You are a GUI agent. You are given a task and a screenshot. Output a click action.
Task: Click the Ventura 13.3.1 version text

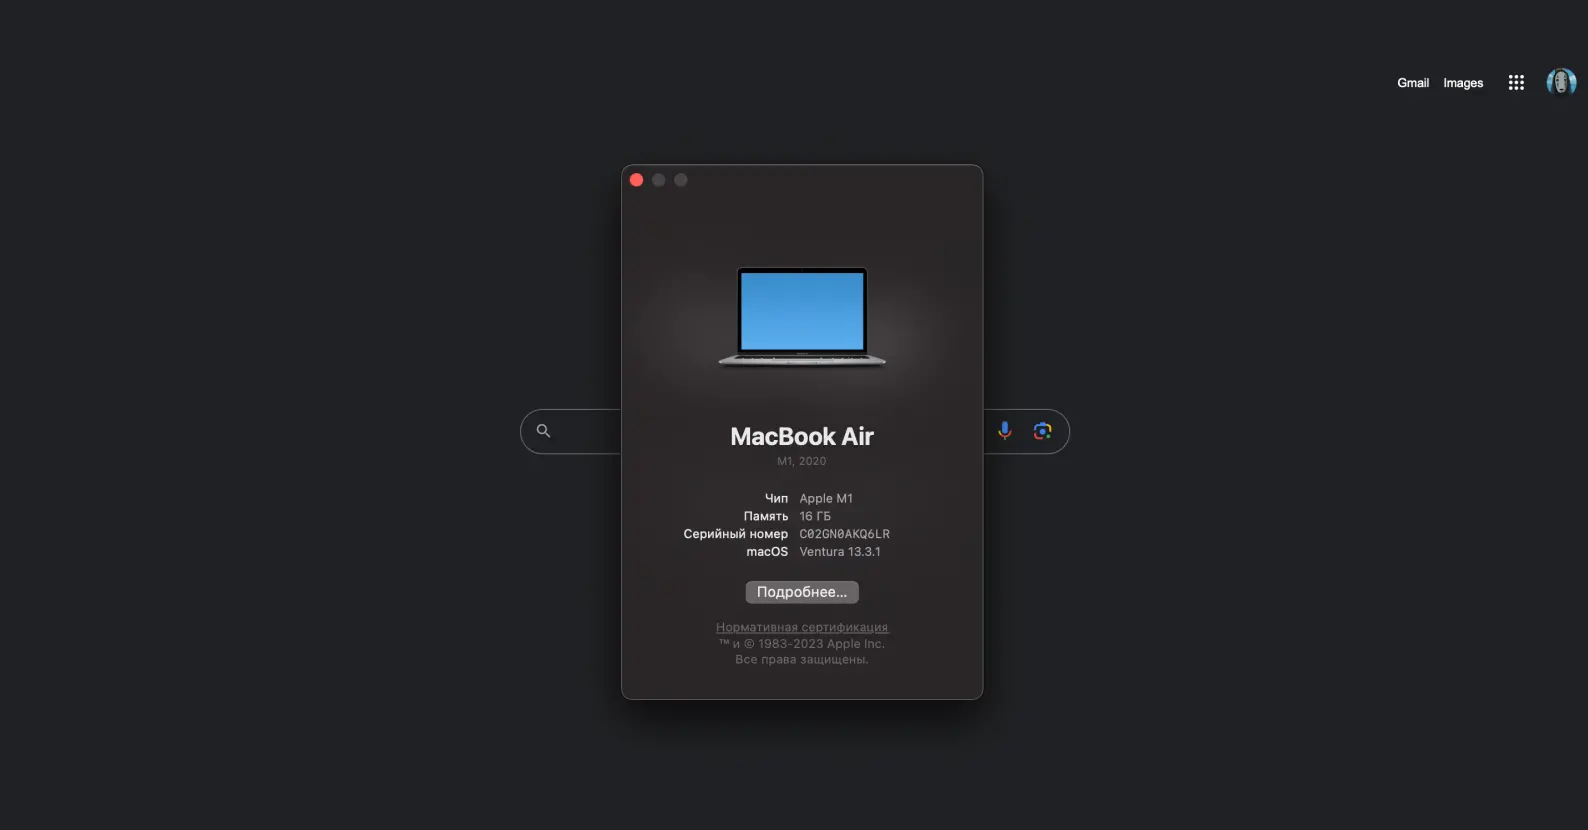tap(840, 552)
